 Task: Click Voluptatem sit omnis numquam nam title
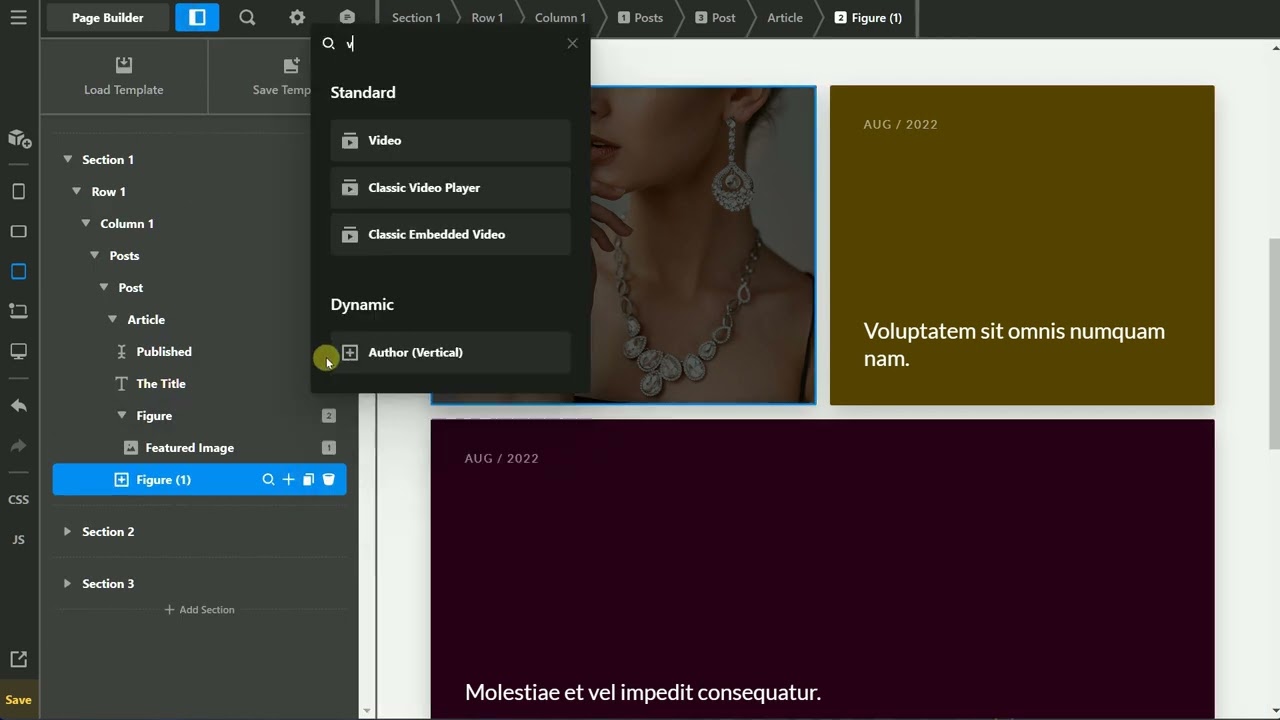click(x=1014, y=344)
